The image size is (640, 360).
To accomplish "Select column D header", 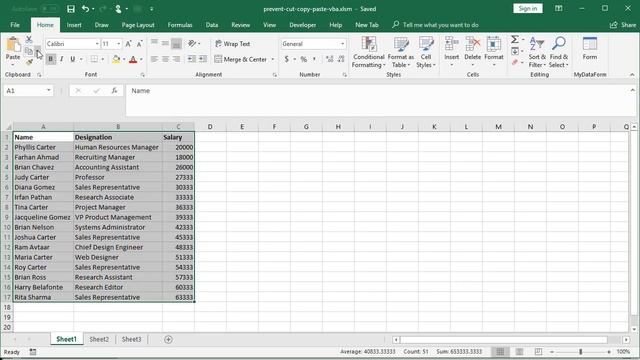I will (210, 127).
